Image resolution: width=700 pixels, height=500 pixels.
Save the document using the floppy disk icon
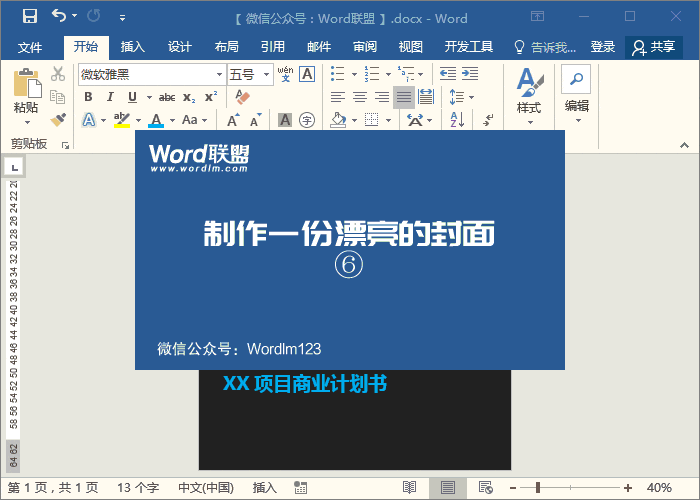point(29,17)
